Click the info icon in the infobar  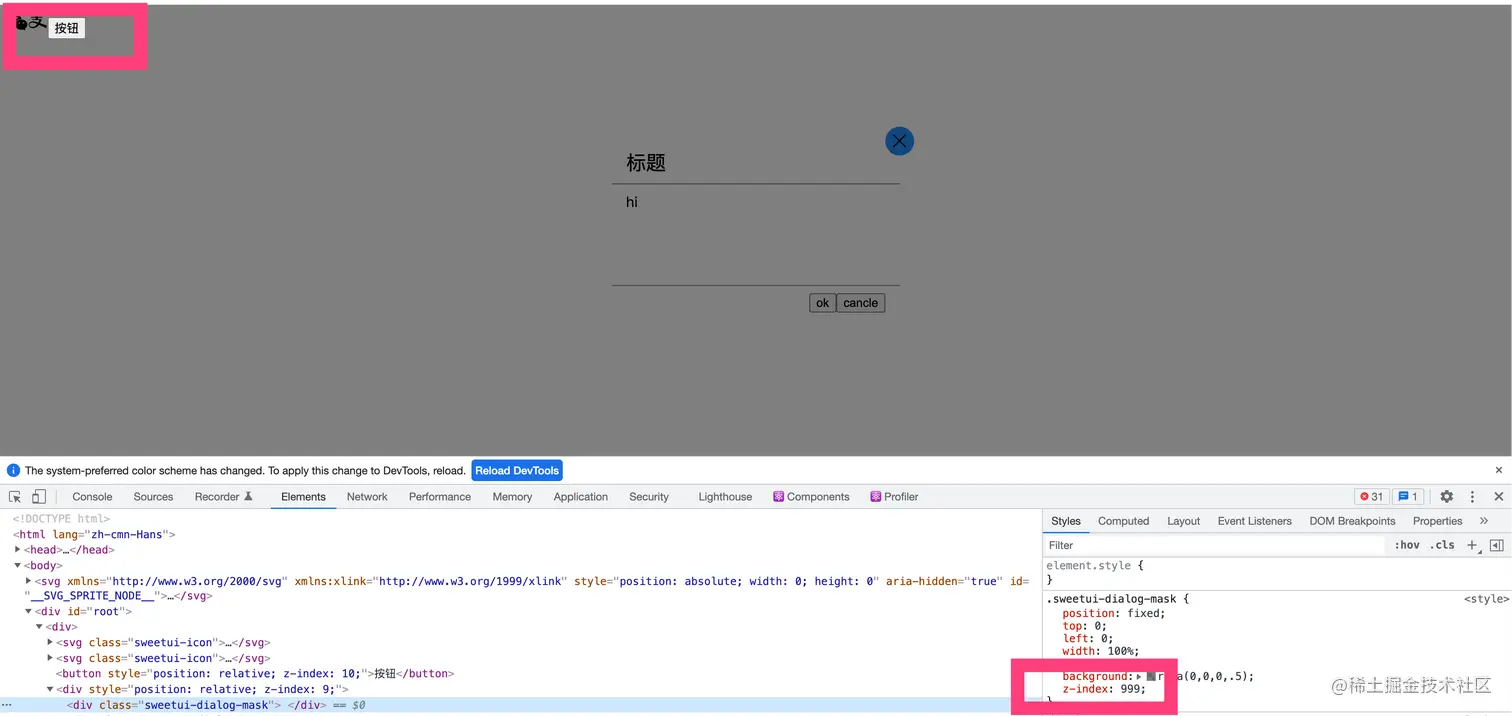[14, 470]
